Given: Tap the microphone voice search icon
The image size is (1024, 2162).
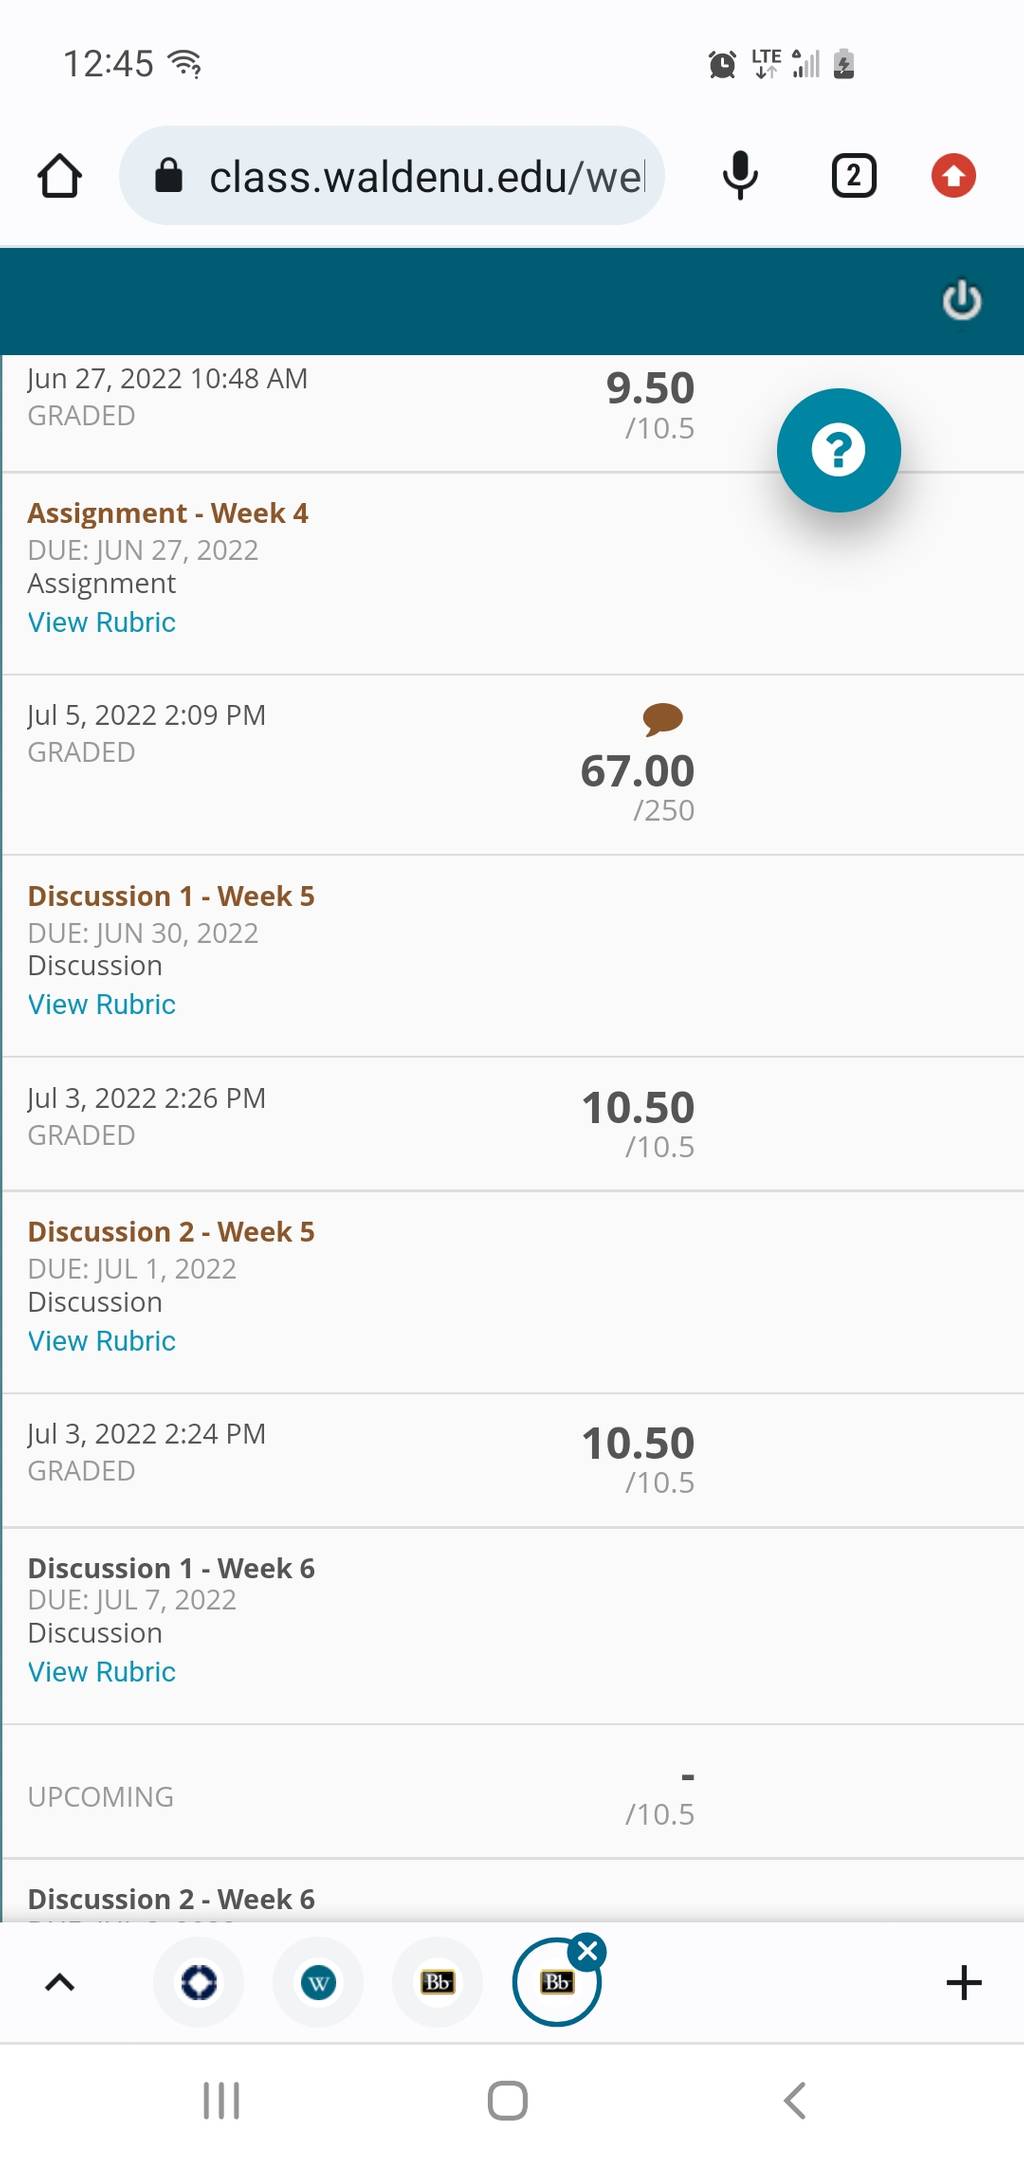Looking at the screenshot, I should coord(740,176).
